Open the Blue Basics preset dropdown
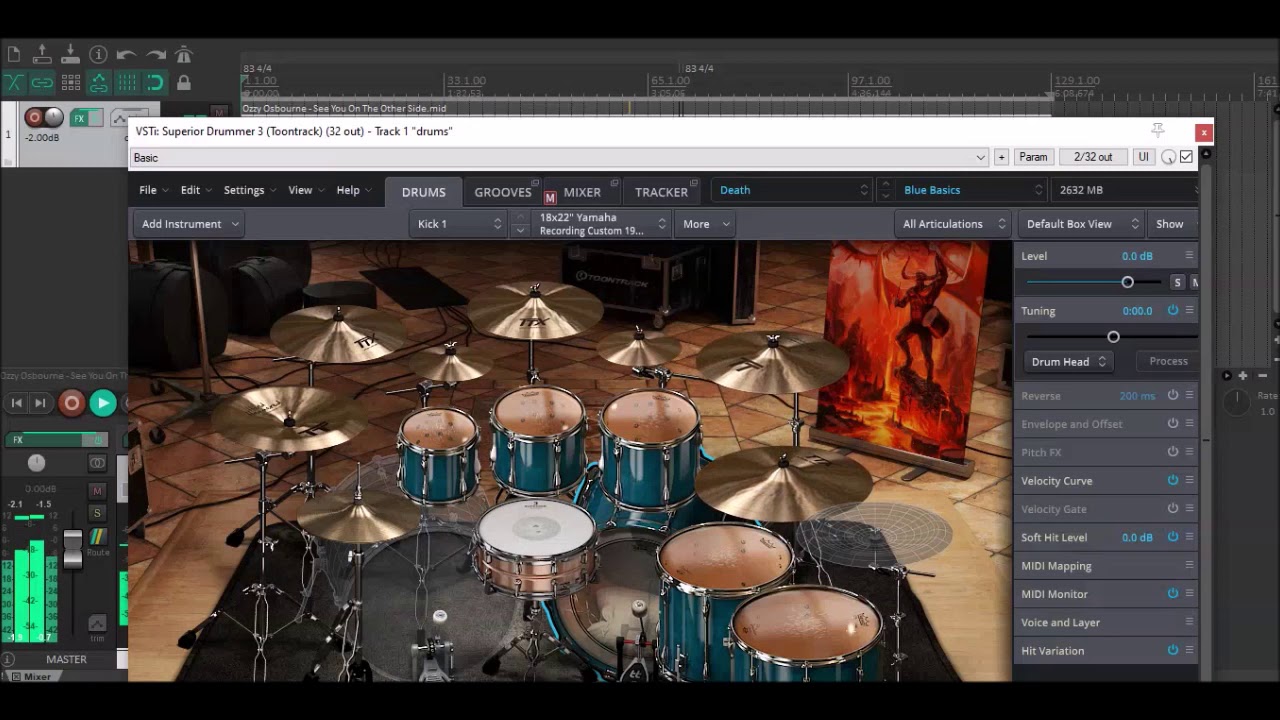 (972, 190)
